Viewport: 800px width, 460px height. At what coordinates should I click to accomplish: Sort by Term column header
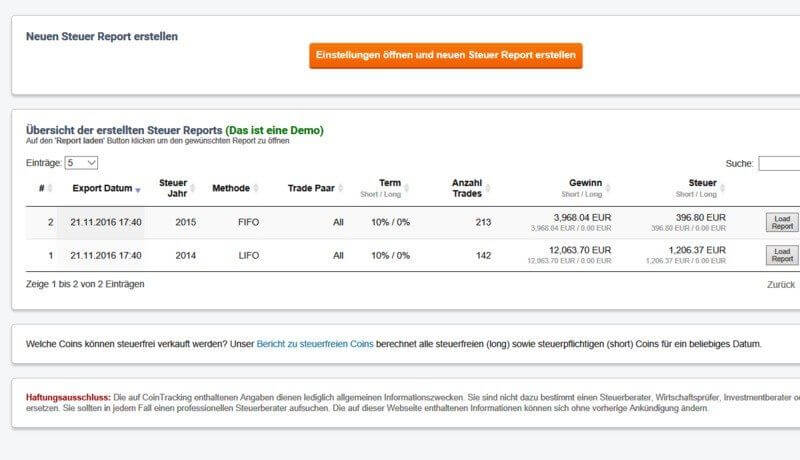pyautogui.click(x=384, y=188)
